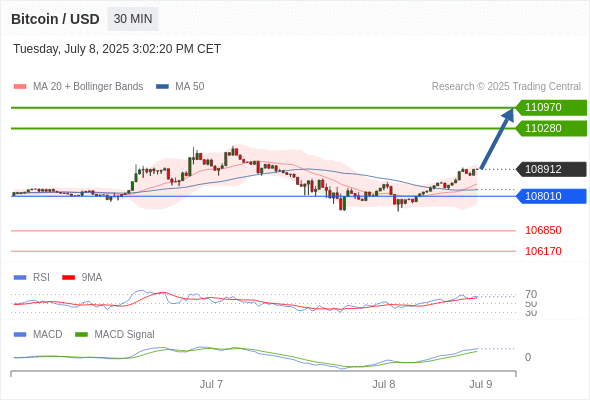Click the Bitcoin / USD title
590x400 pixels.
55,19
